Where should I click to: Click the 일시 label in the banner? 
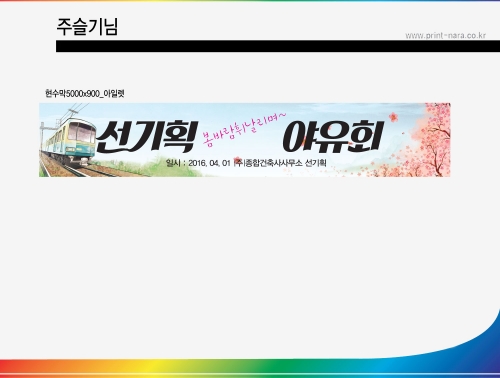(173, 163)
